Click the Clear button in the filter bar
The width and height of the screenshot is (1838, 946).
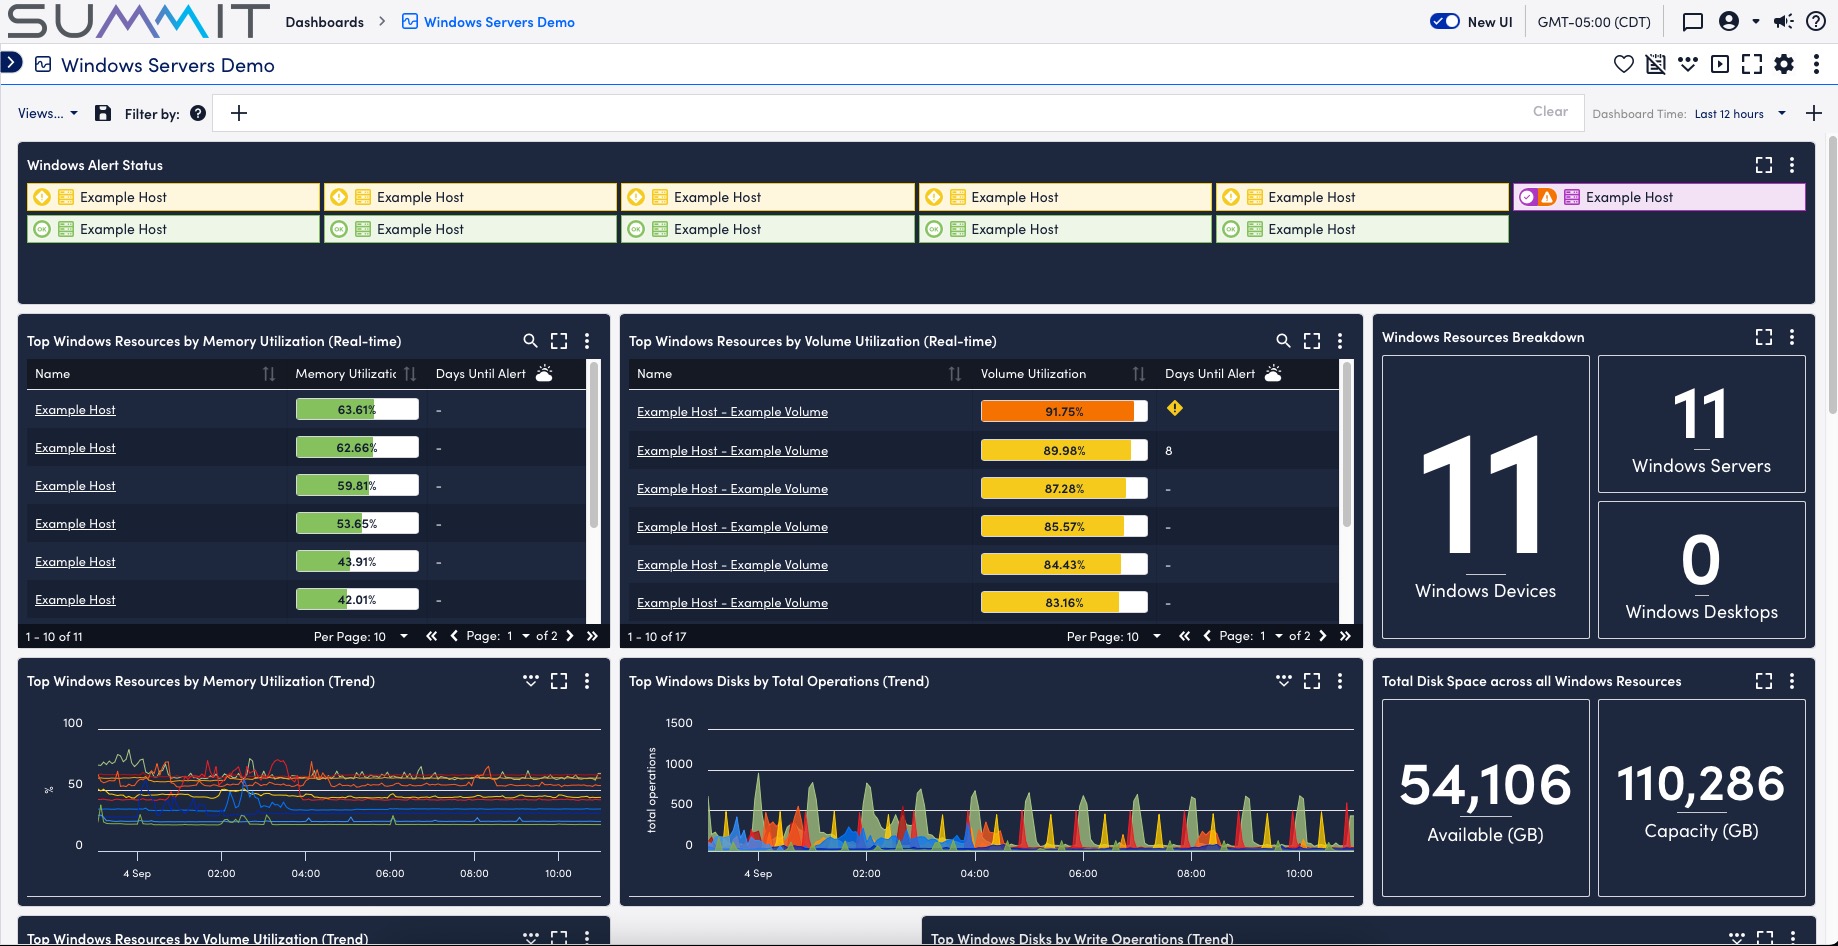coord(1549,111)
